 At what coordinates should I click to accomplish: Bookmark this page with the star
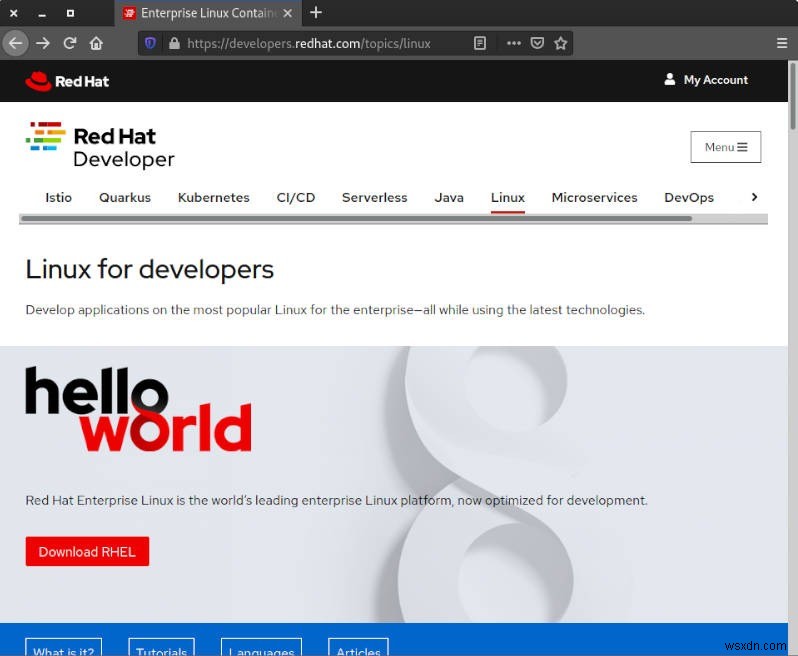pos(560,43)
